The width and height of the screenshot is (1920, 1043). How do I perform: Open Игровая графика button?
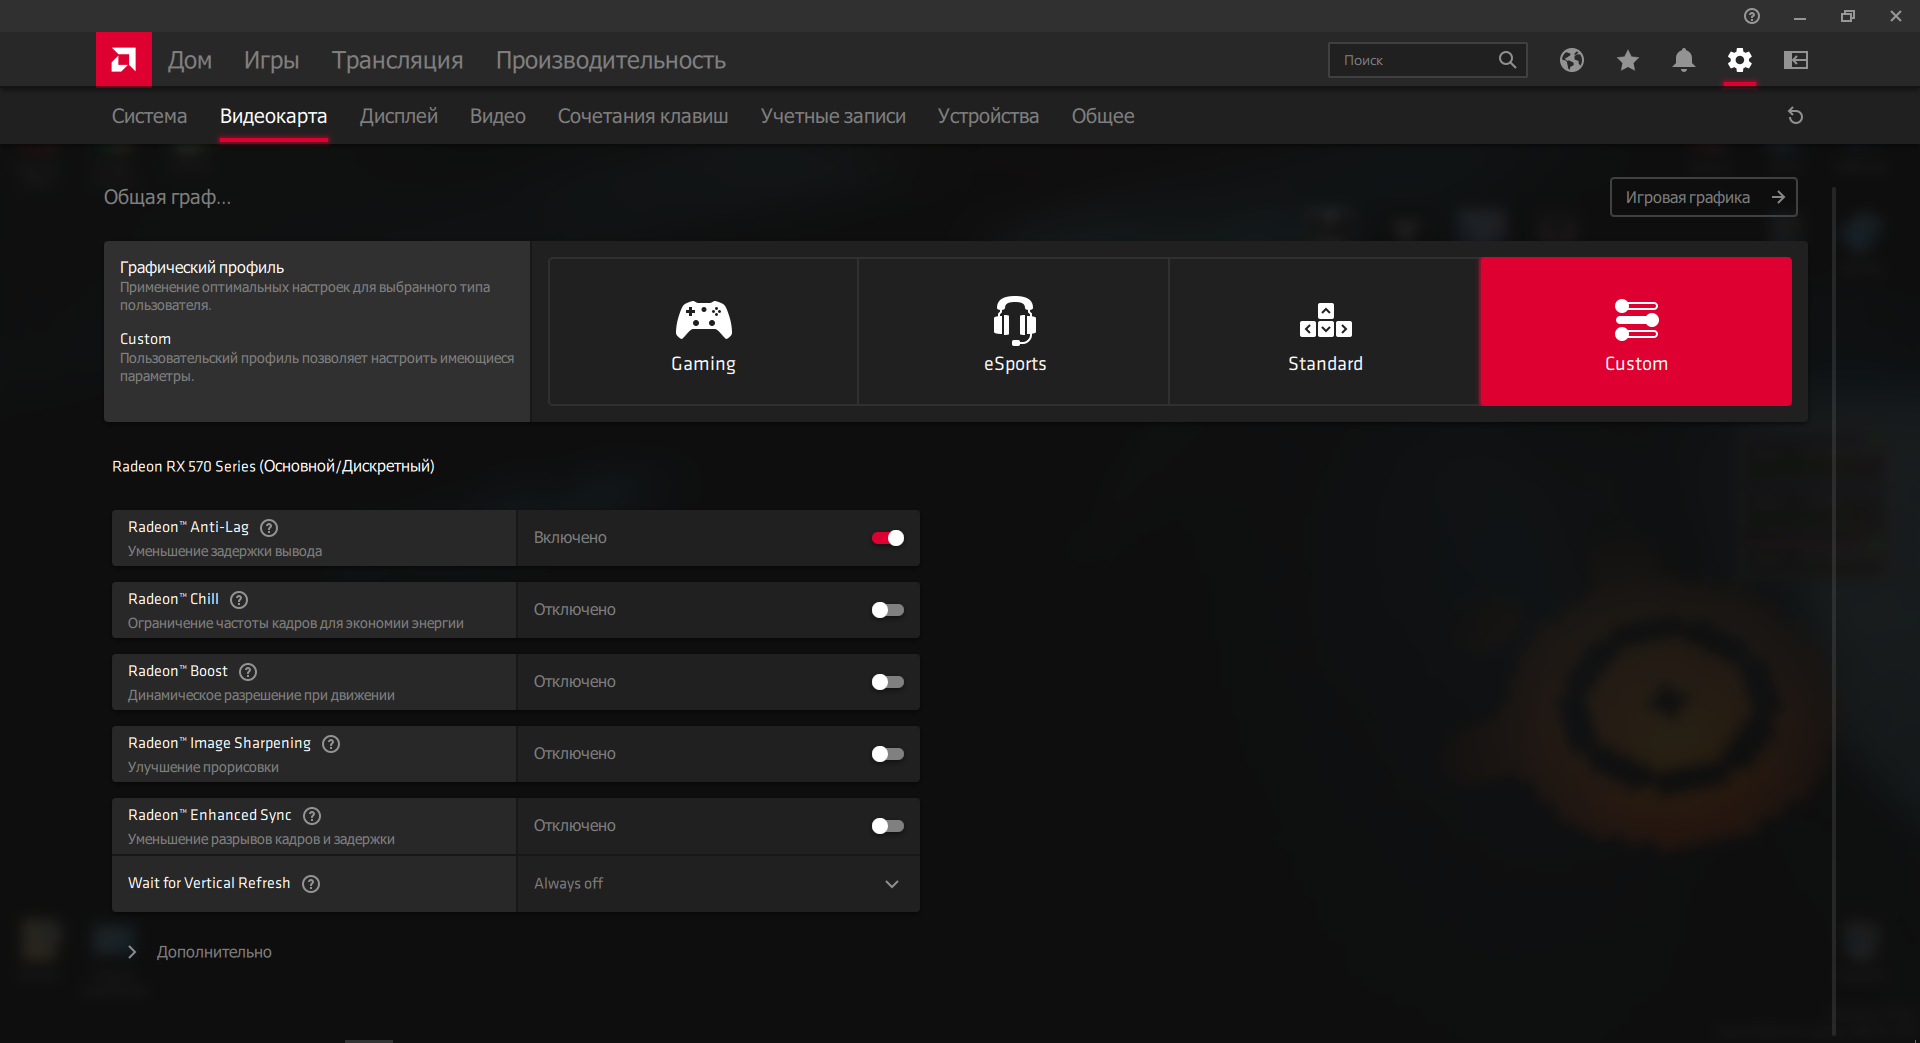click(1704, 197)
